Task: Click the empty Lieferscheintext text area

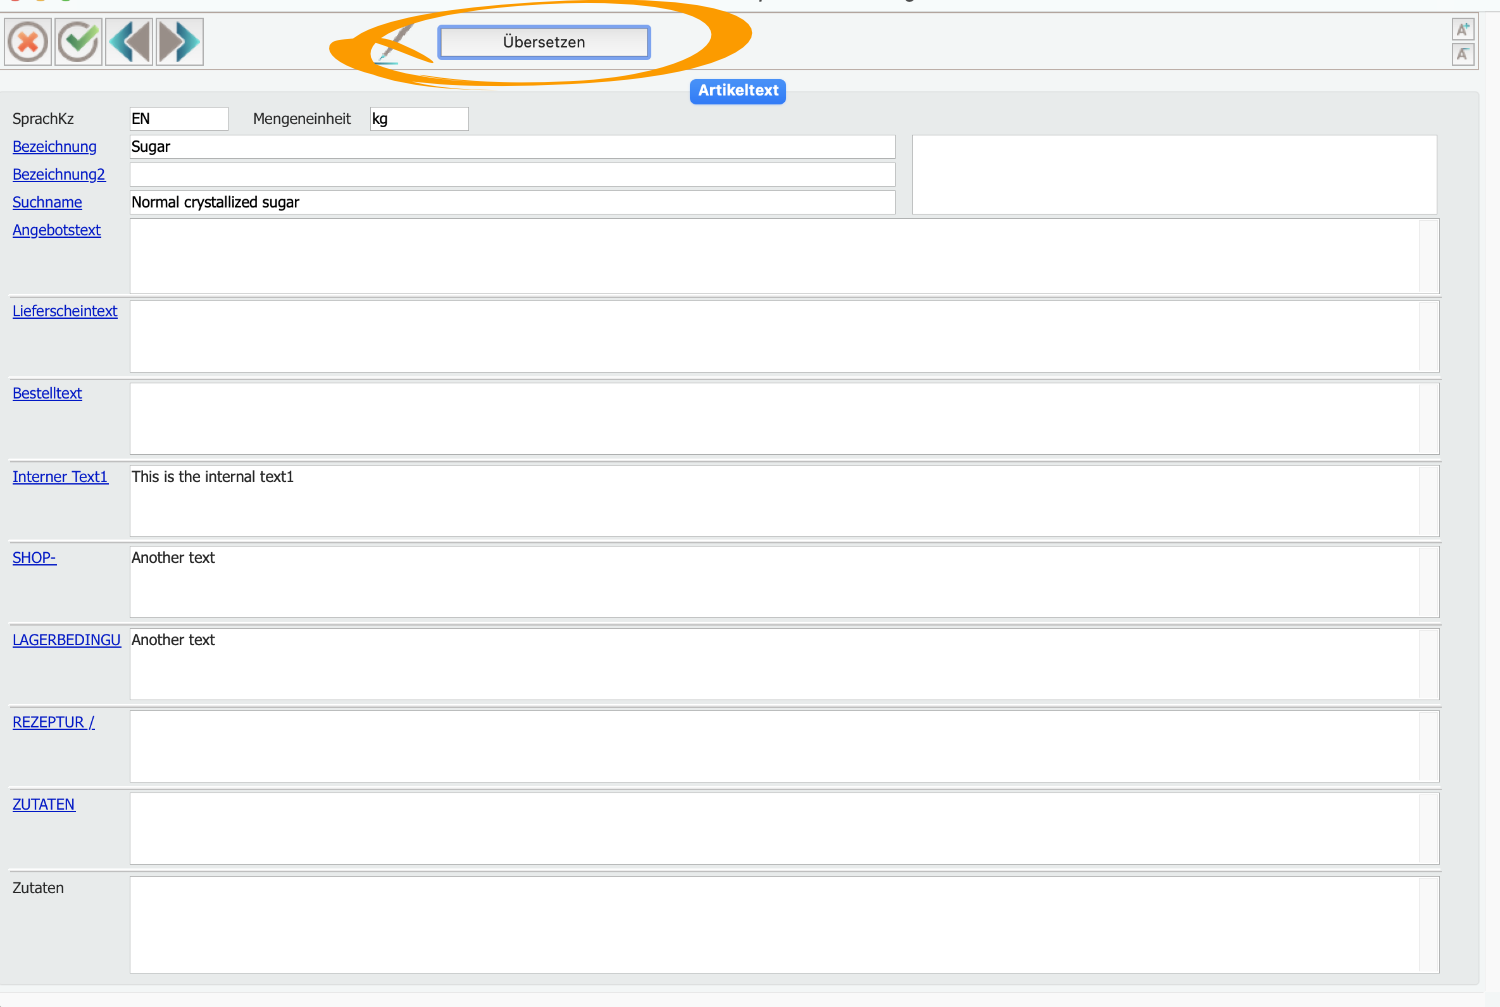Action: [784, 337]
